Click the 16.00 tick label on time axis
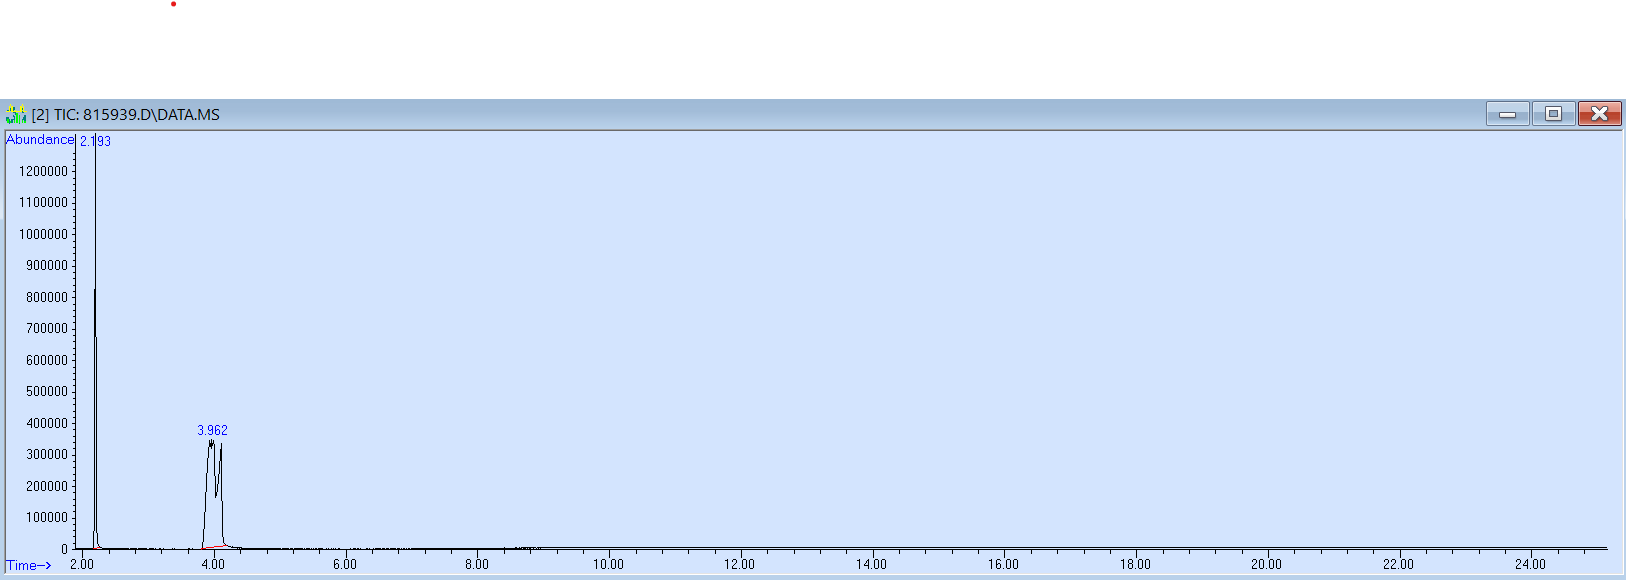 tap(1003, 564)
